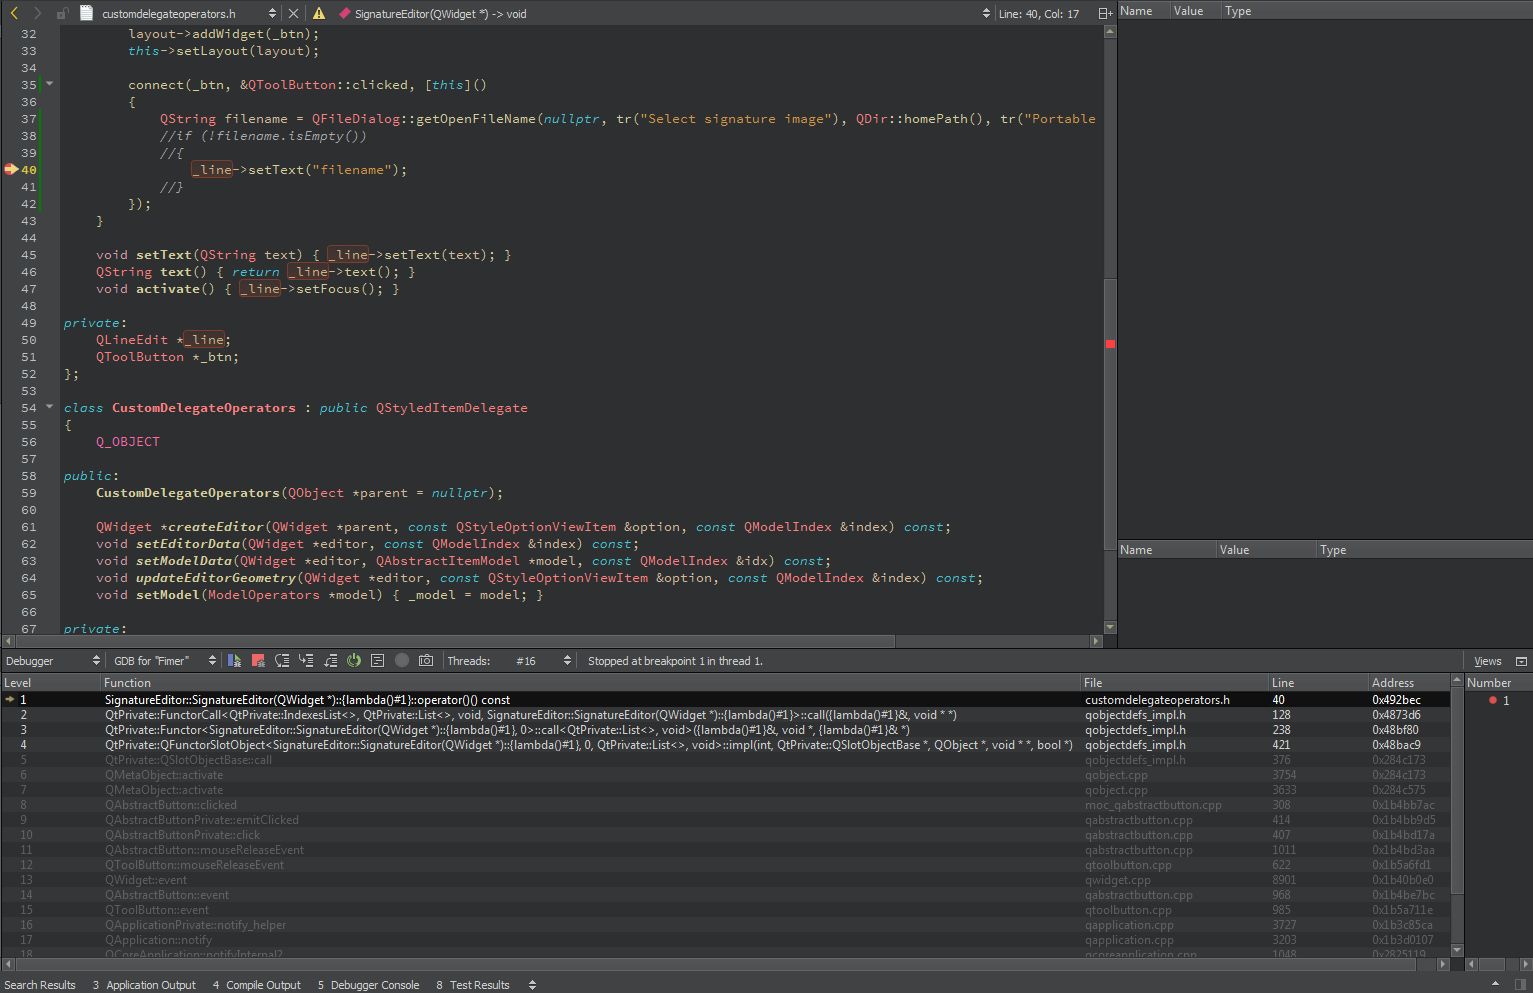Sort stack by File column header
Screen dimensions: 1533x993
point(1174,682)
